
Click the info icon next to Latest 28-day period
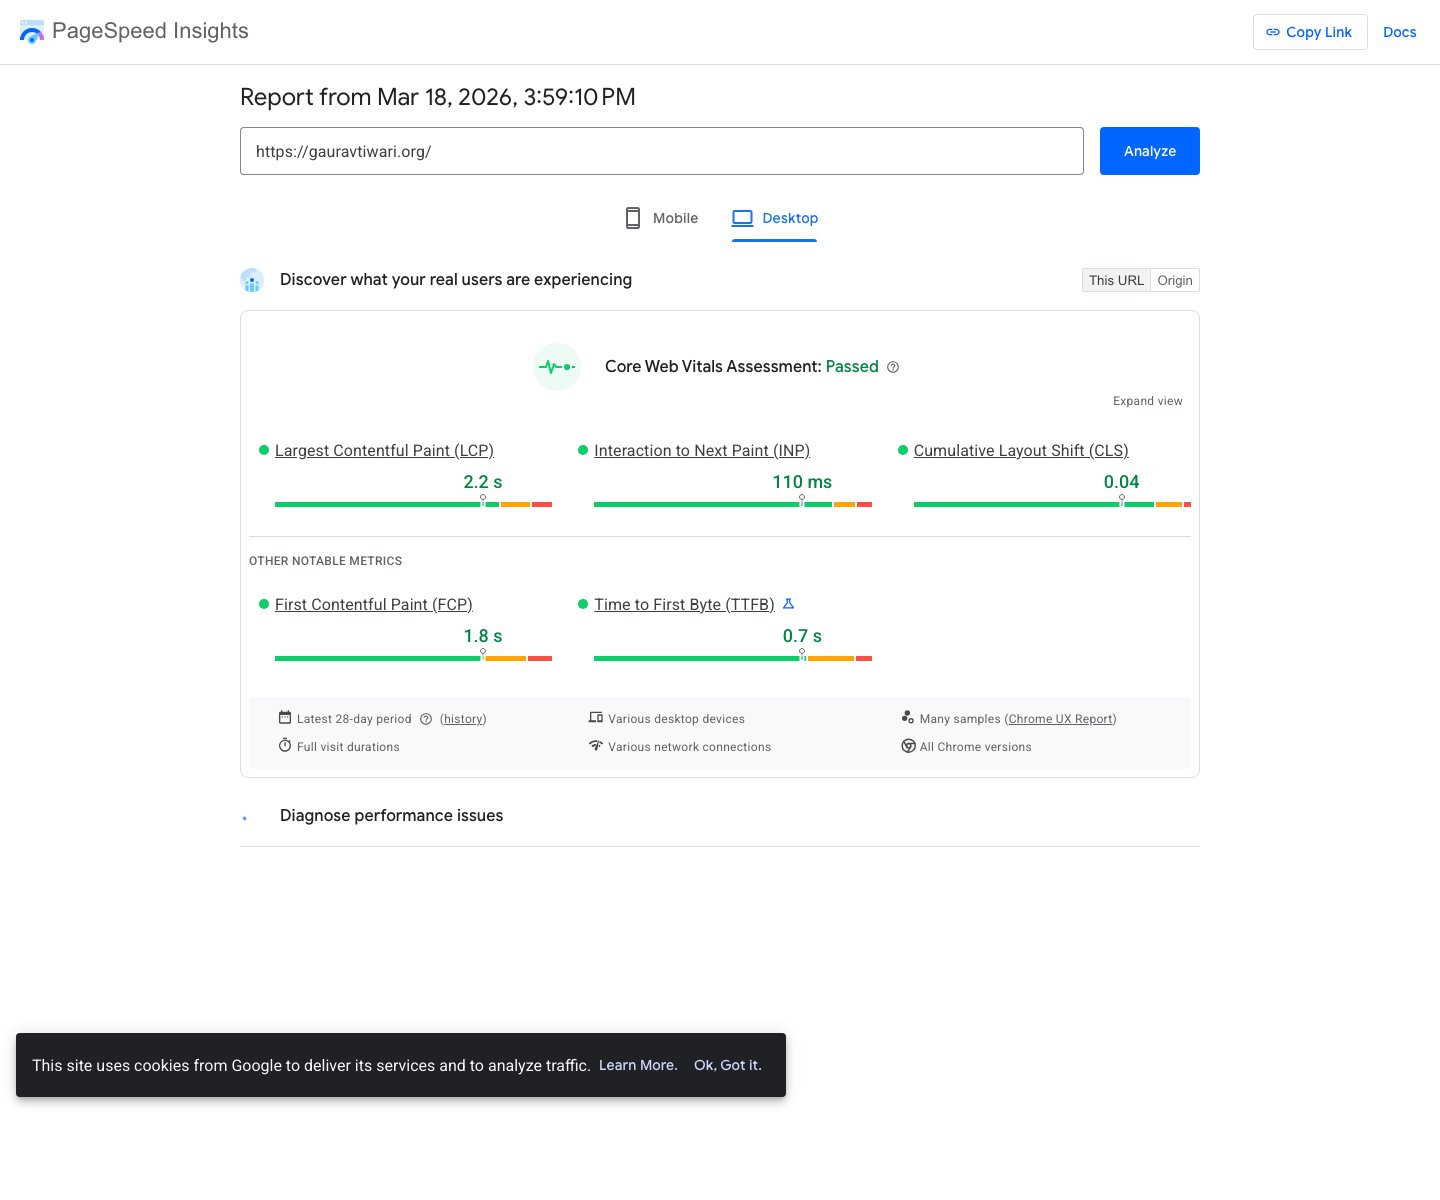tap(425, 718)
